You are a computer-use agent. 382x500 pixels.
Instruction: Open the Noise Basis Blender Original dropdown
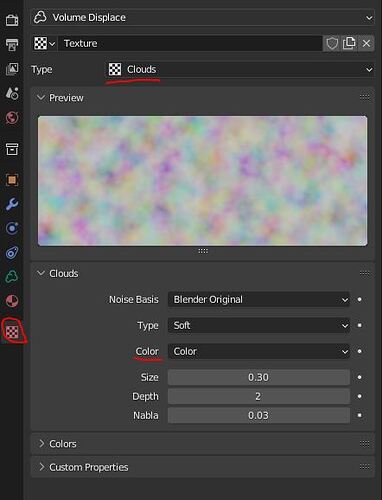point(259,299)
